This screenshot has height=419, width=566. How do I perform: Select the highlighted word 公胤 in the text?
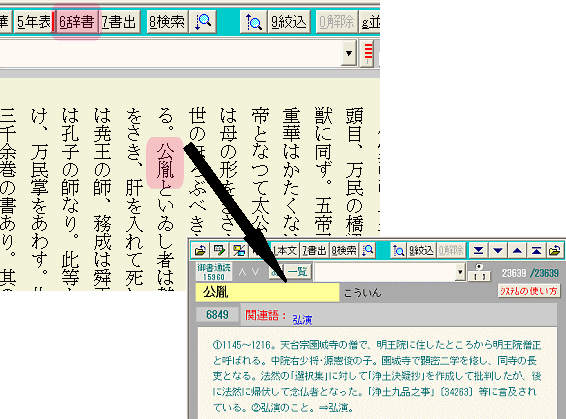point(165,163)
